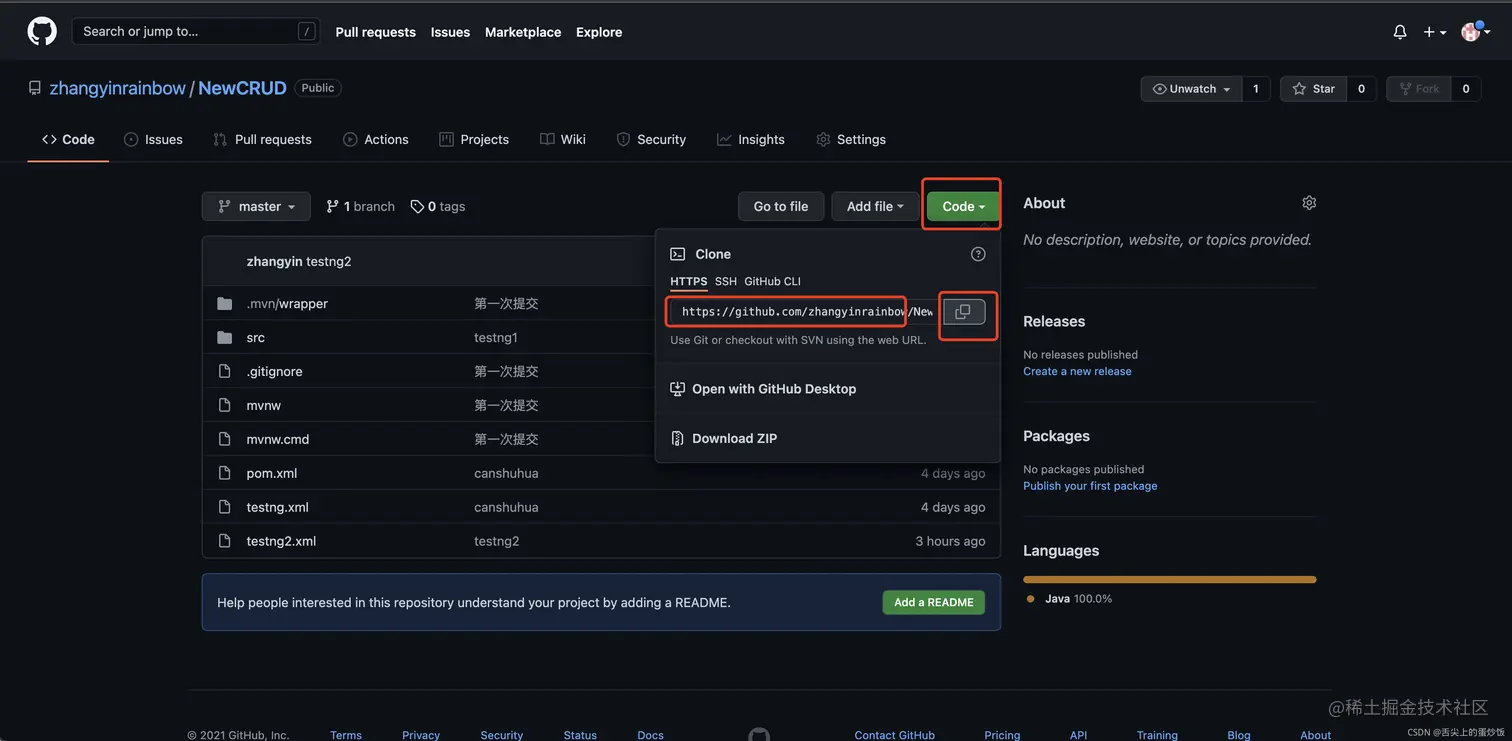Image resolution: width=1512 pixels, height=741 pixels.
Task: Open the zhangyinrainbow profile link
Action: pos(117,88)
